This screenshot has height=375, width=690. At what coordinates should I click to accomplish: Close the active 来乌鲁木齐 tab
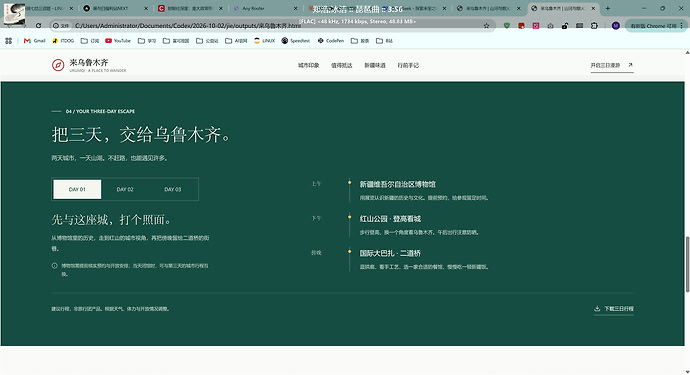[x=593, y=8]
